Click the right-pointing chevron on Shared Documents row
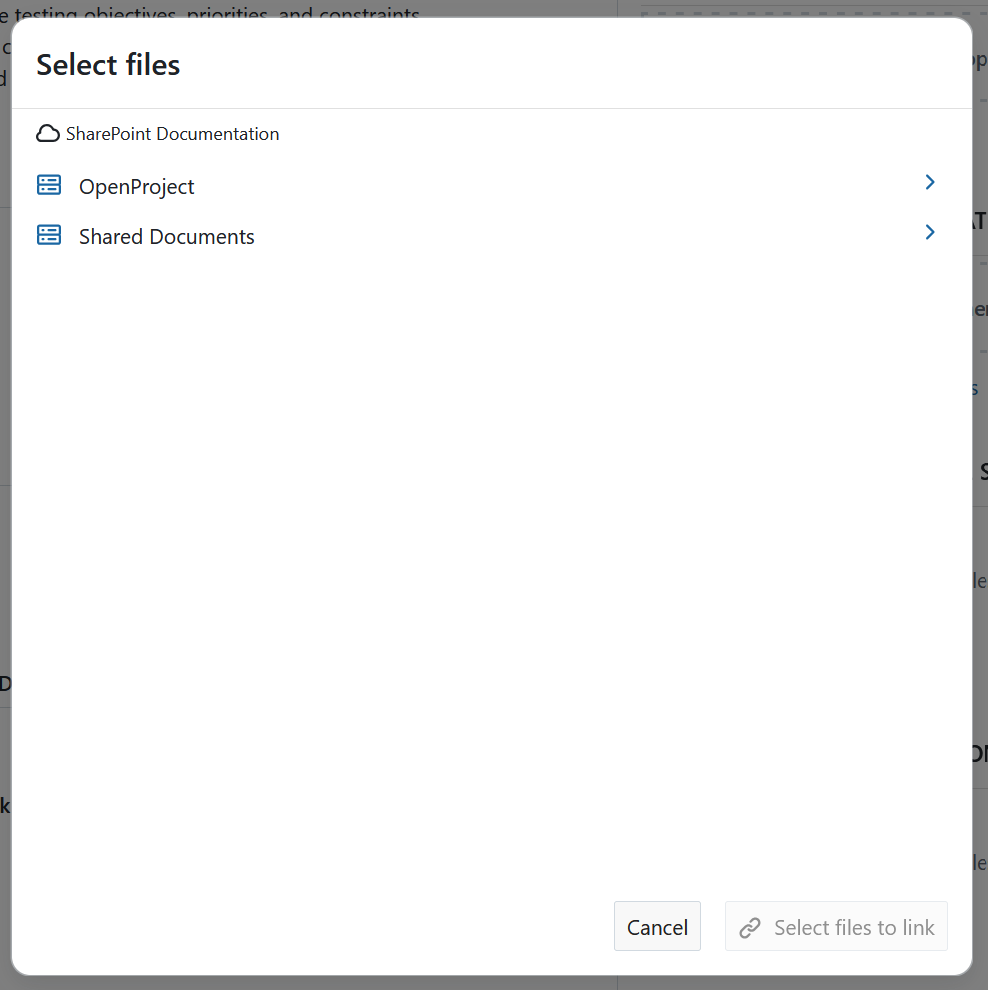The height and width of the screenshot is (990, 988). click(929, 232)
